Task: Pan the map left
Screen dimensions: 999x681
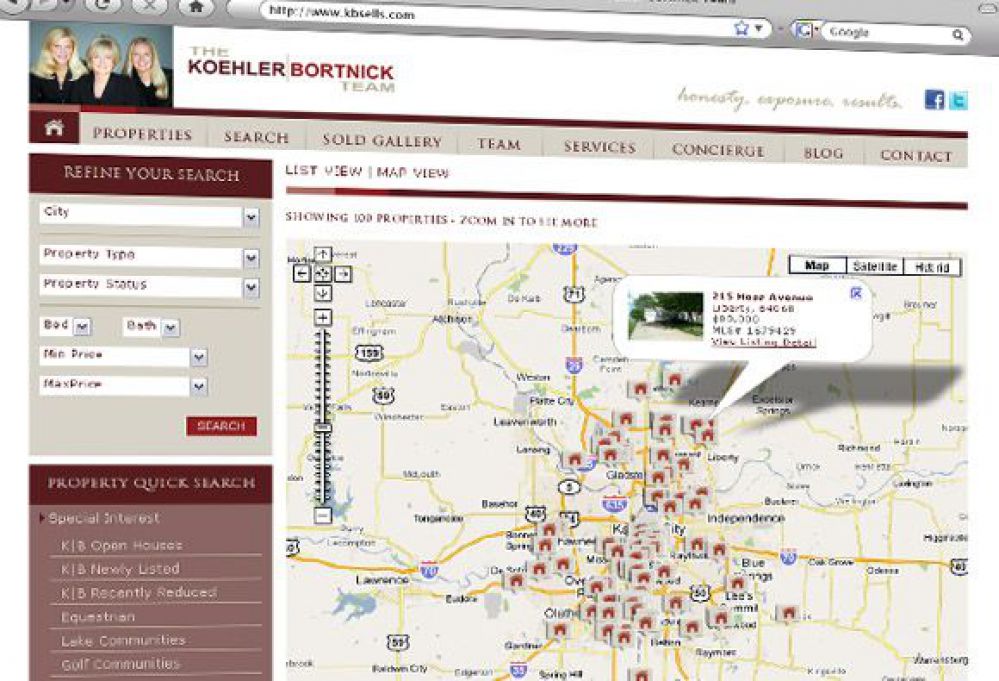Action: click(x=302, y=274)
